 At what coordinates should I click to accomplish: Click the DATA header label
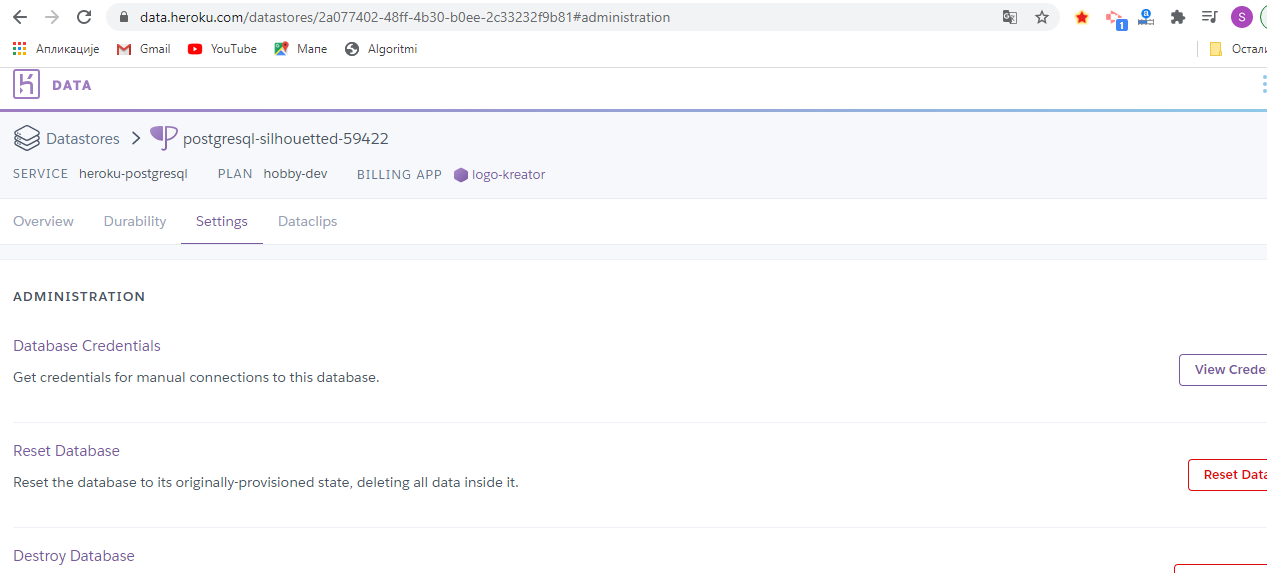(72, 86)
